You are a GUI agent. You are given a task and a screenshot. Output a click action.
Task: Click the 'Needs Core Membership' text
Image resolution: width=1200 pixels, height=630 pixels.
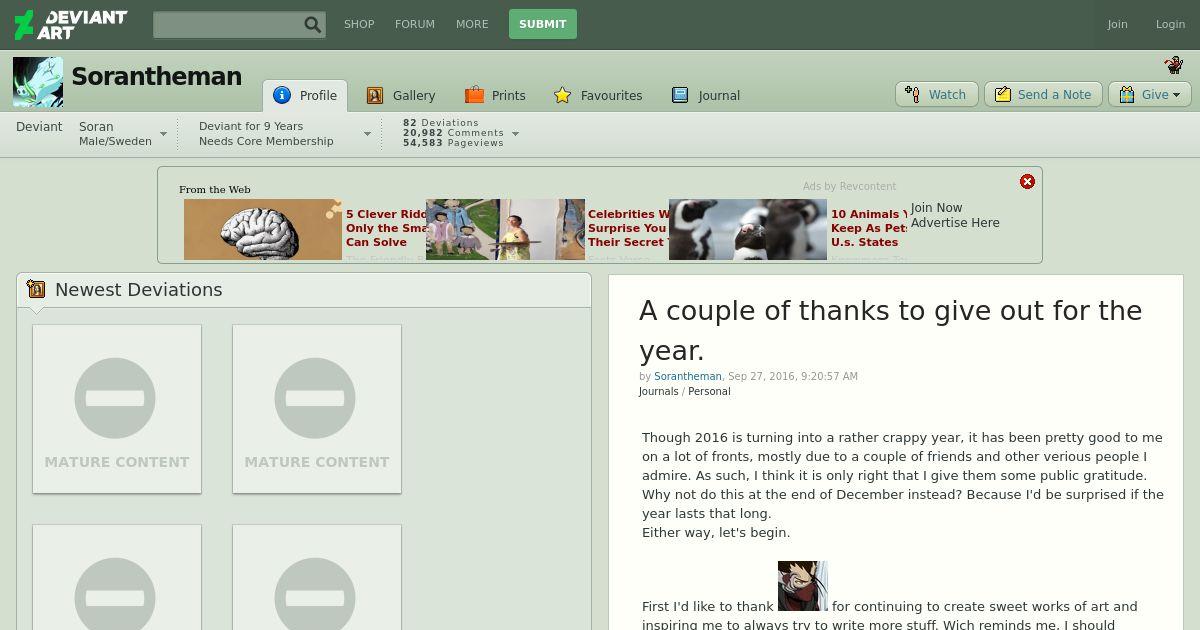(x=266, y=141)
